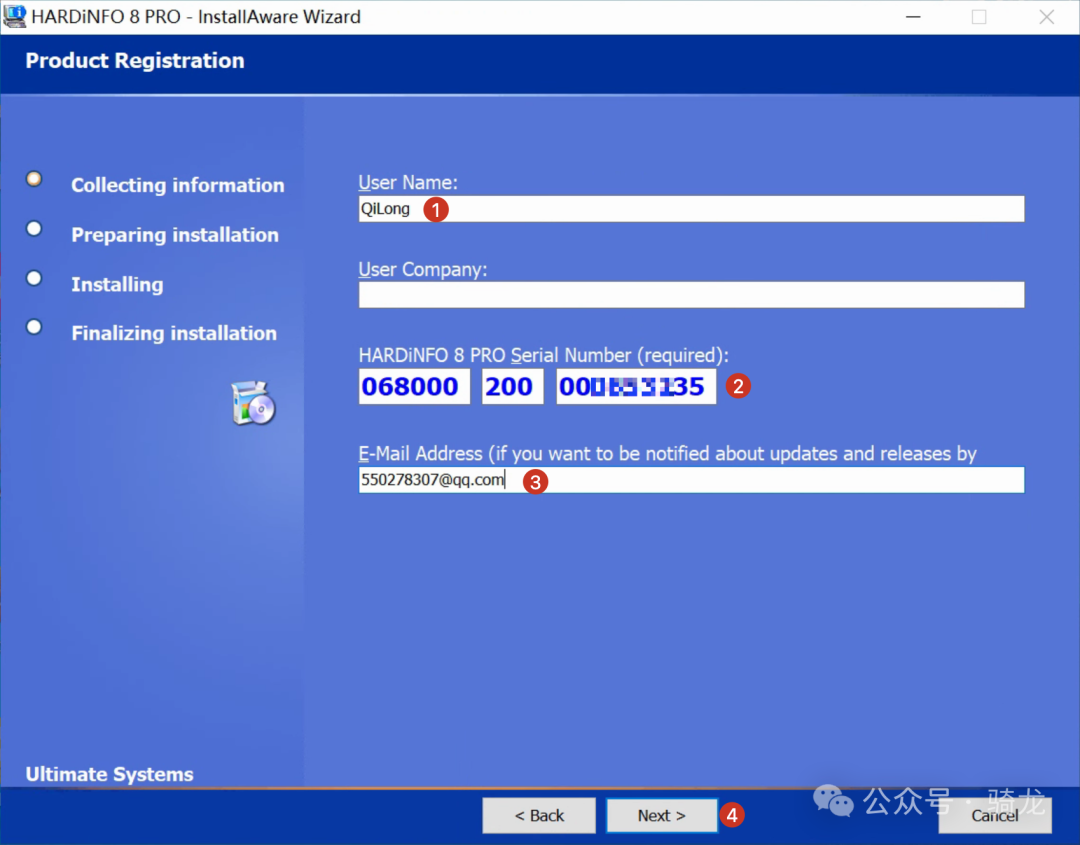Click the Collecting information step label

tap(178, 185)
